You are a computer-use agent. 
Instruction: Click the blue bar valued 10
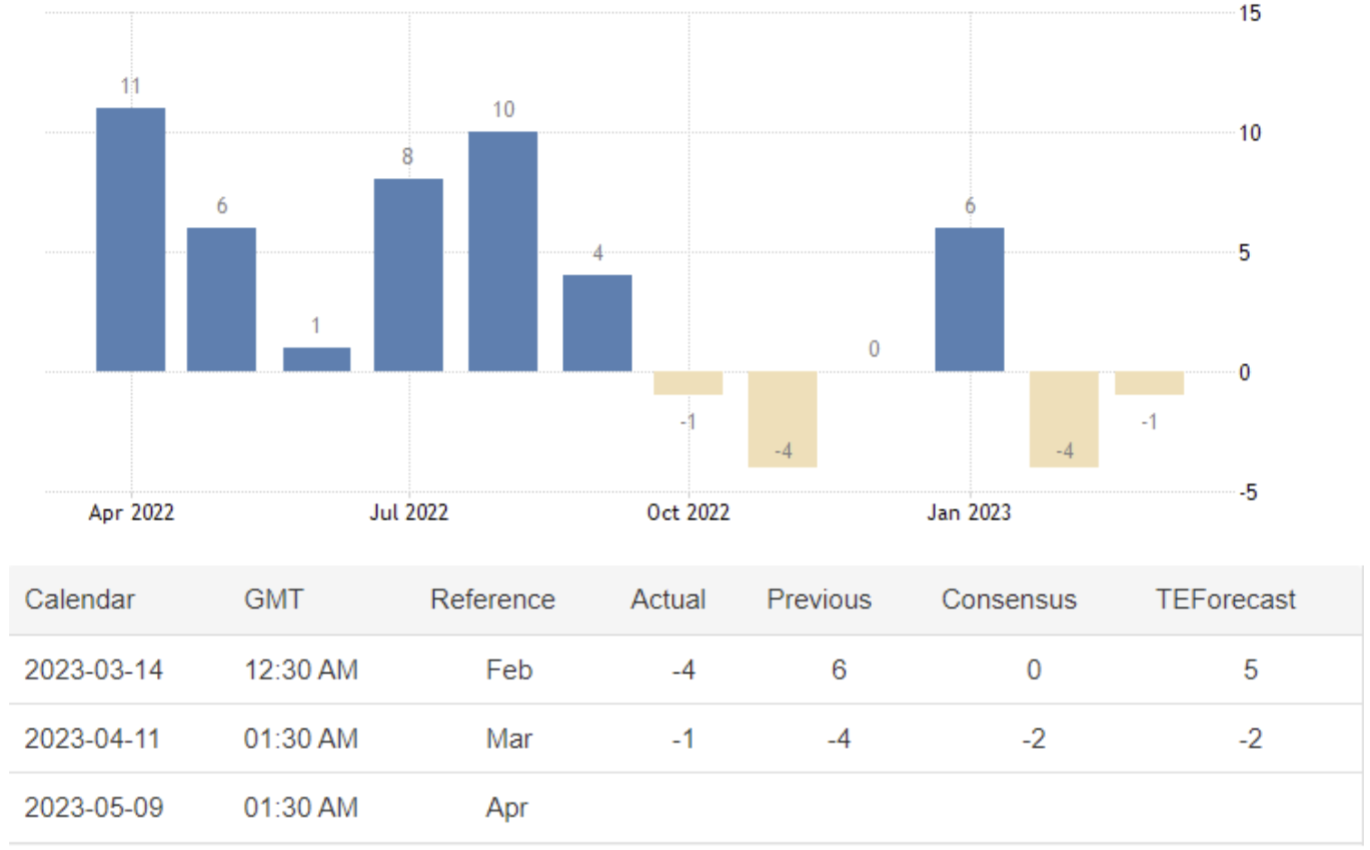click(503, 251)
